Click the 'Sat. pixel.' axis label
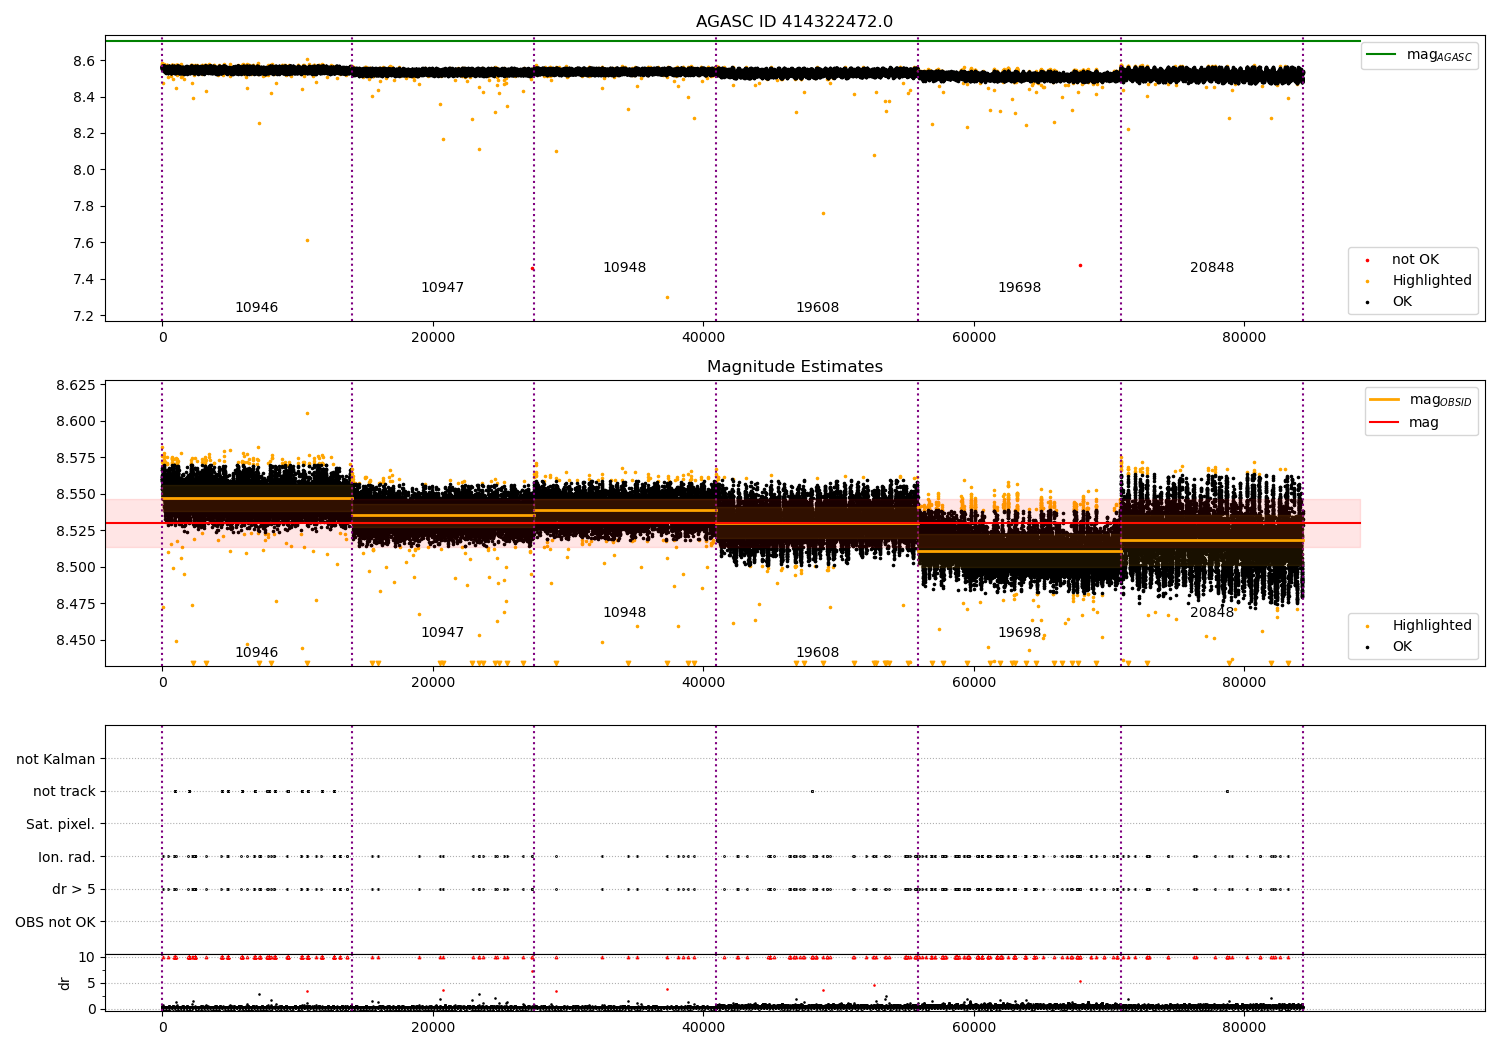This screenshot has height=1050, width=1500. coord(61,824)
